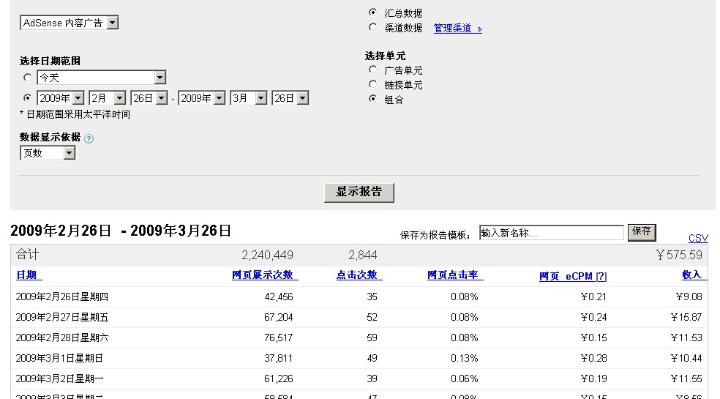Click the revenue value ¥10.44
This screenshot has height=399, width=720.
pyautogui.click(x=686, y=358)
